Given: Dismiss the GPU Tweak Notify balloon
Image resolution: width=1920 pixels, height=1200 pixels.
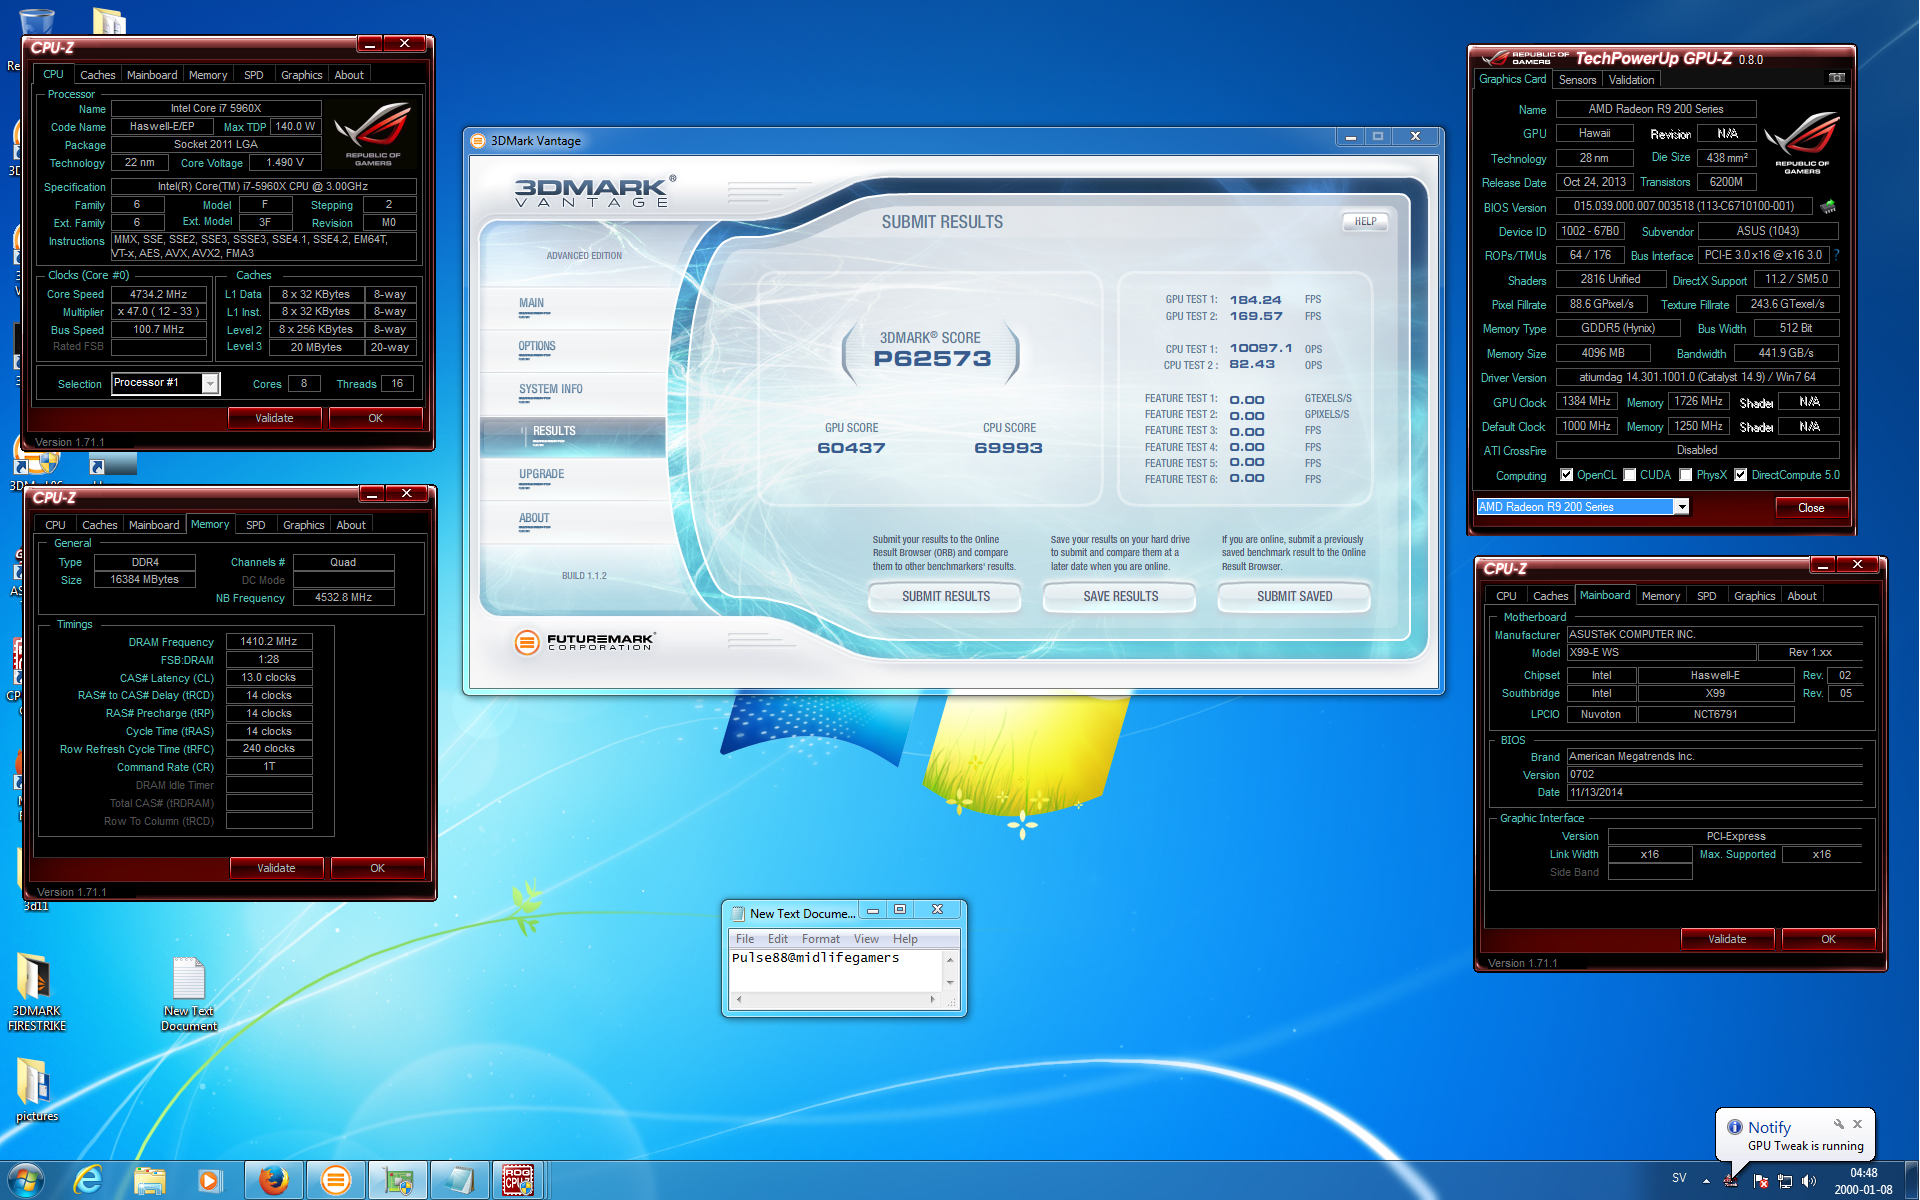Looking at the screenshot, I should tap(1858, 1124).
